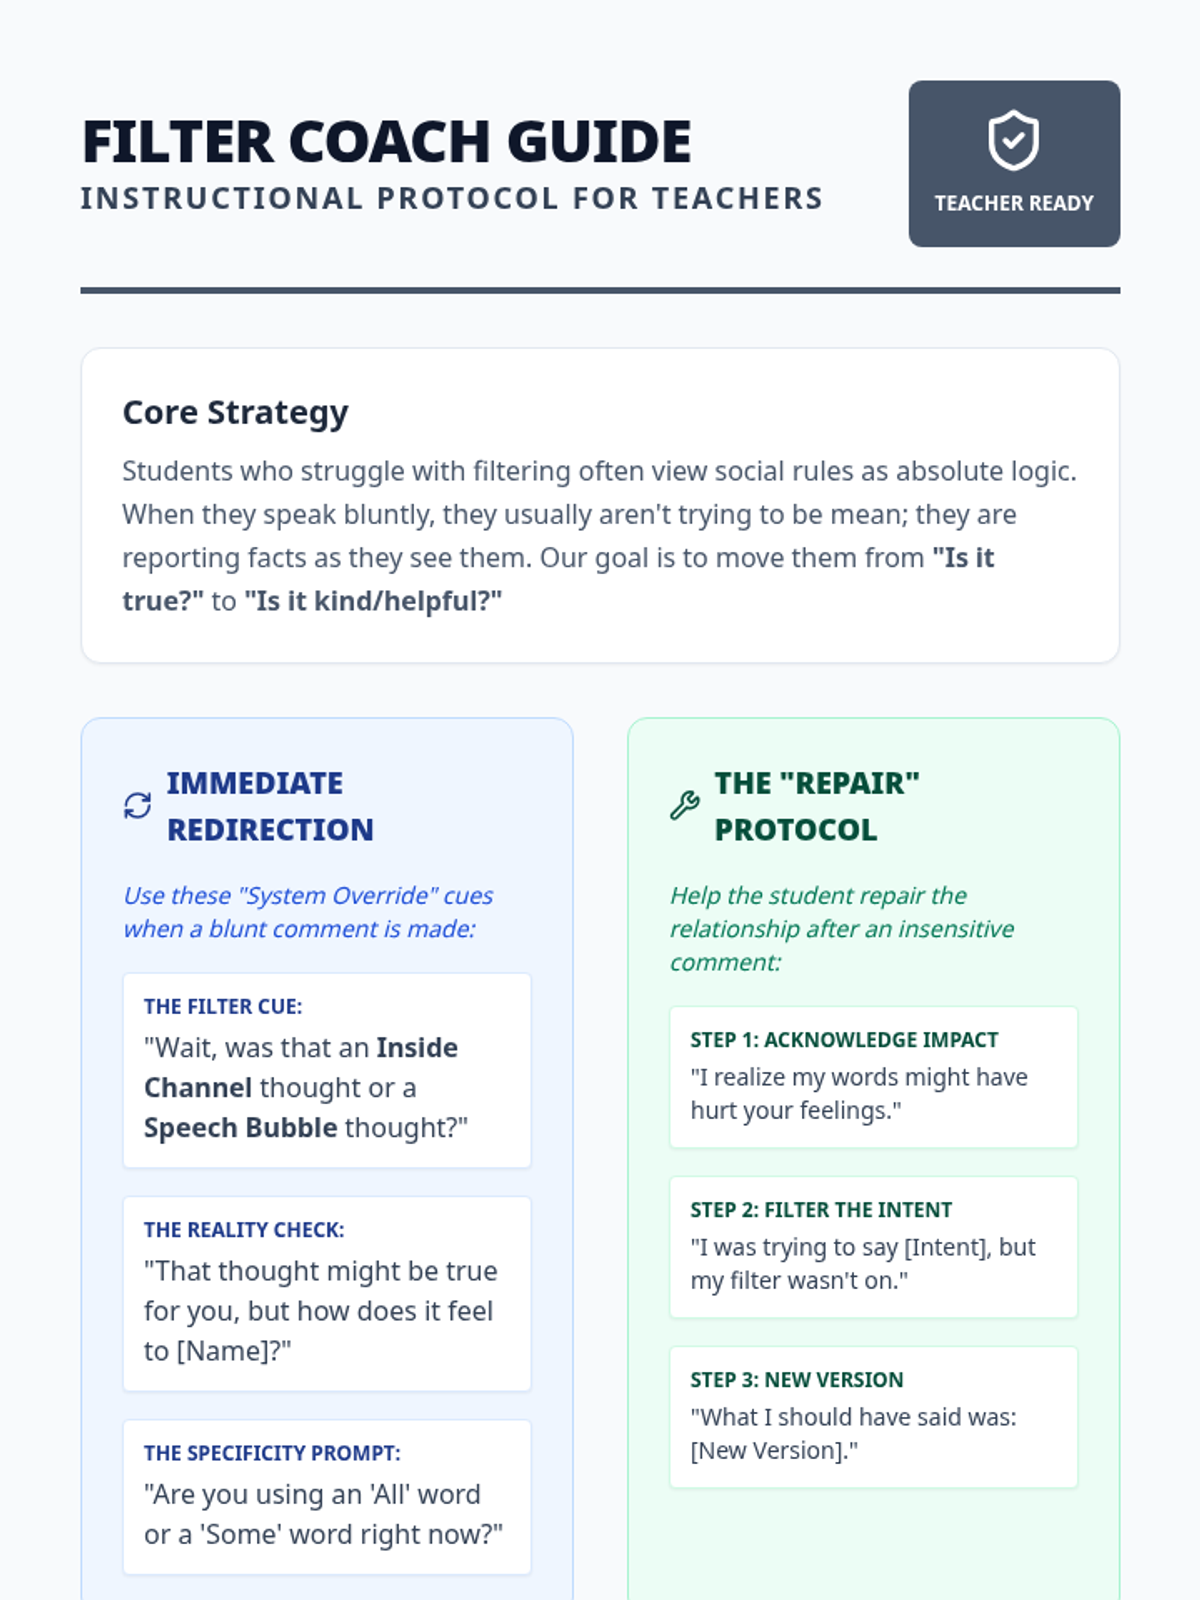Open The Specificity Prompt card
The width and height of the screenshot is (1200, 1600).
tap(326, 1497)
